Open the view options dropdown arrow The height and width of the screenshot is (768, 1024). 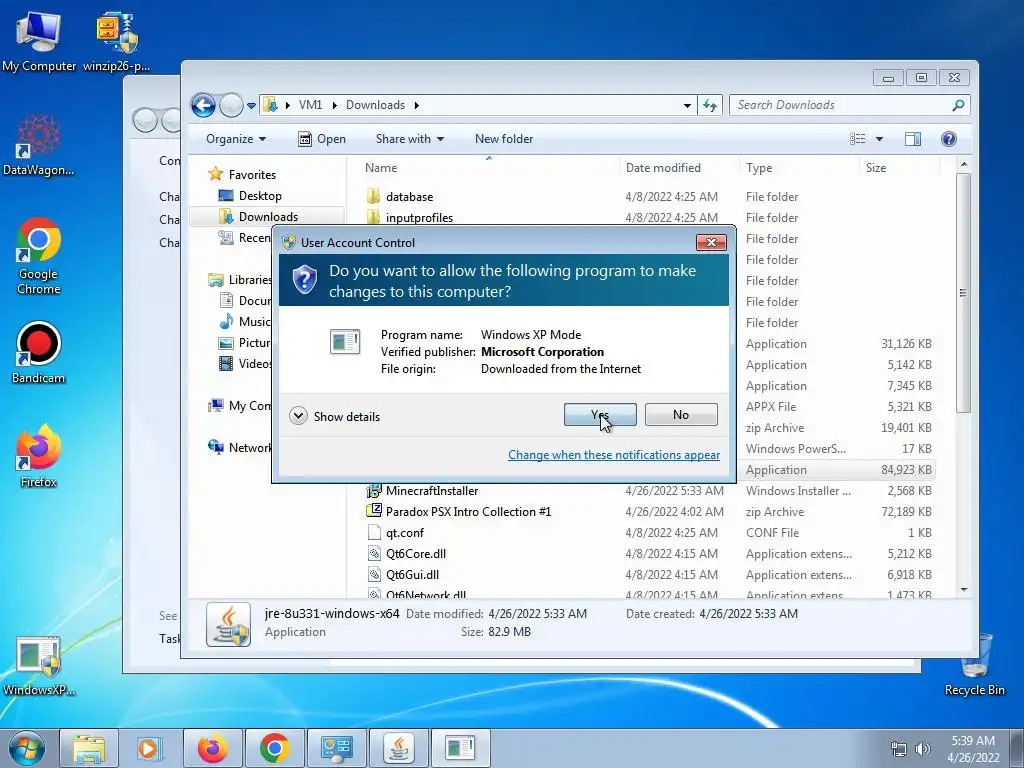(879, 139)
